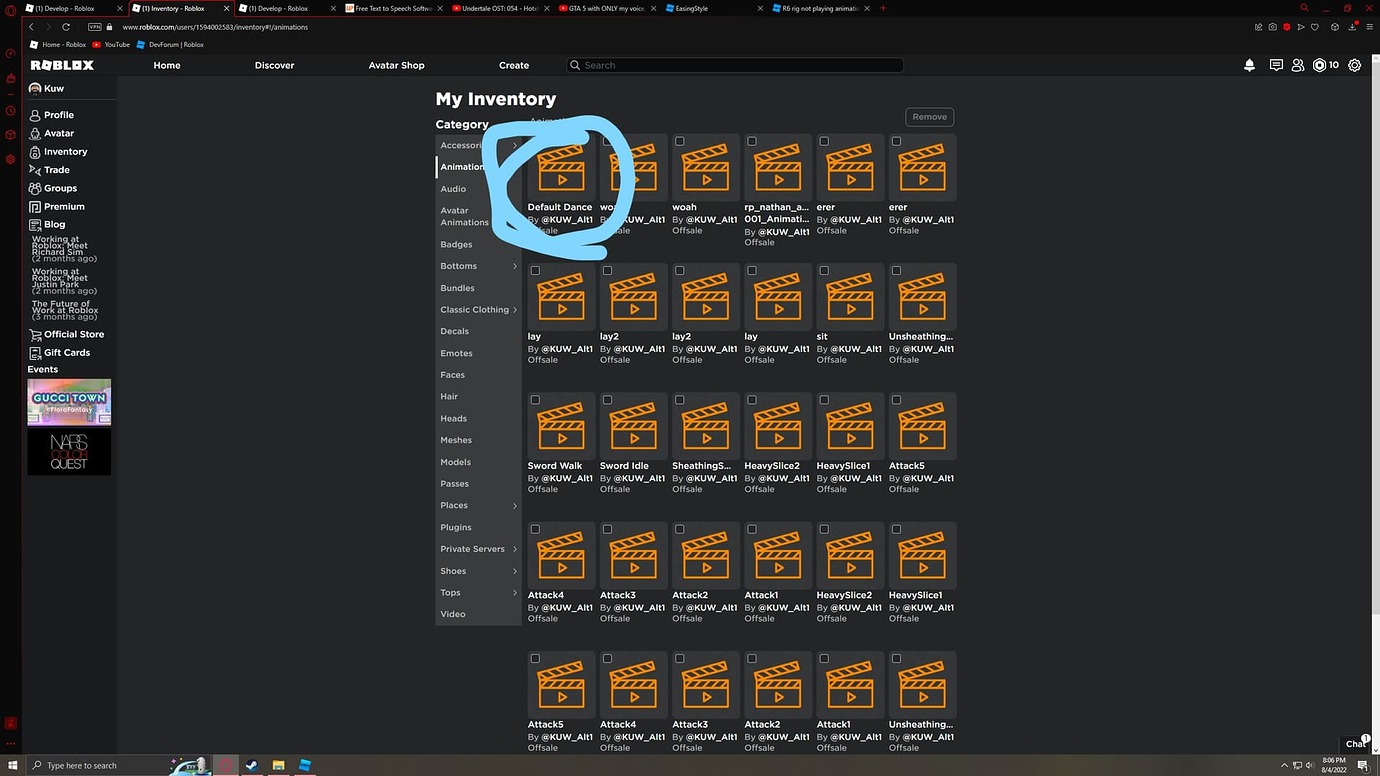This screenshot has height=776, width=1380.
Task: Switch to the Undertale OST browser tab
Action: click(x=502, y=8)
